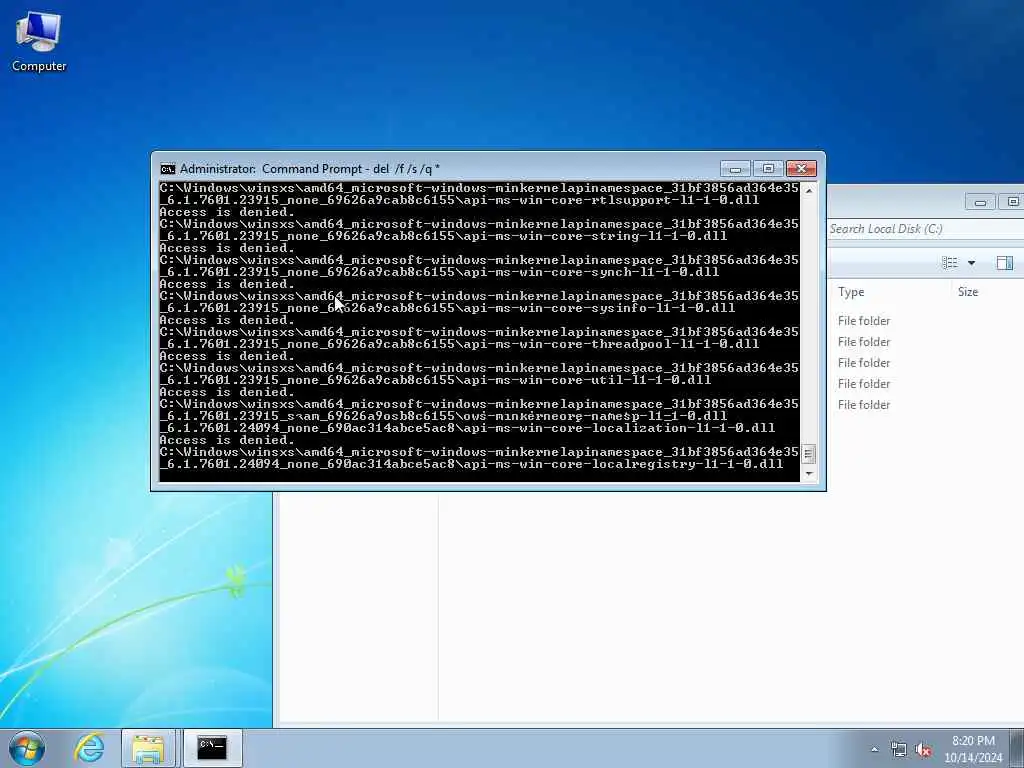
Task: Sort by the Size column header
Action: coord(968,292)
